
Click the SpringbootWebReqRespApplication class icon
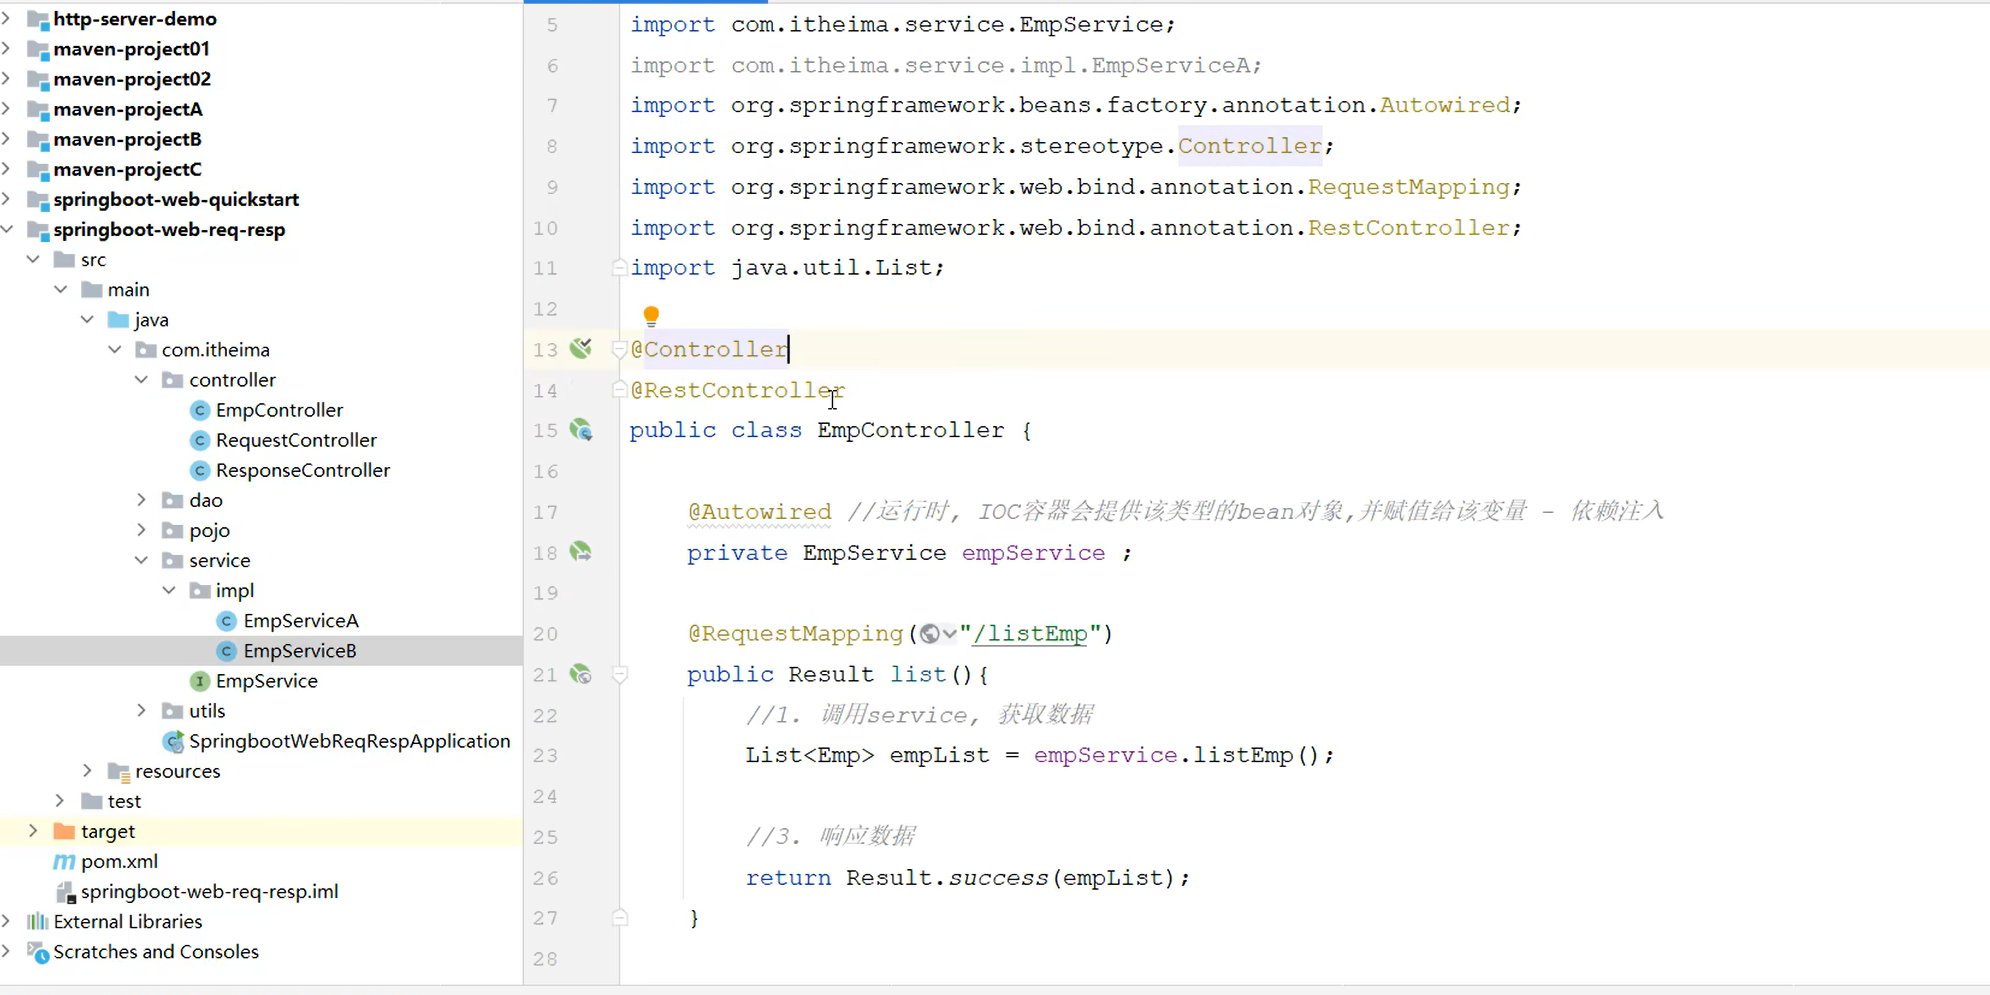(x=173, y=741)
